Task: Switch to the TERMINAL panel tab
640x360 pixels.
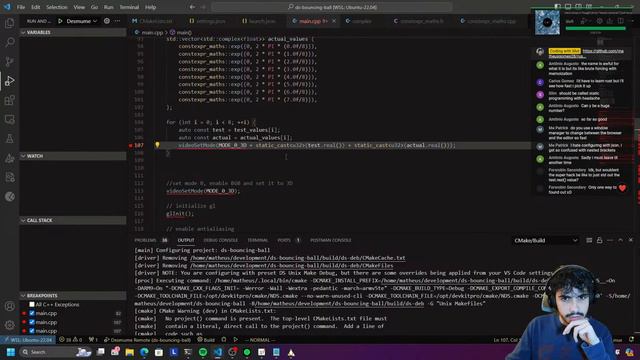Action: pos(258,240)
